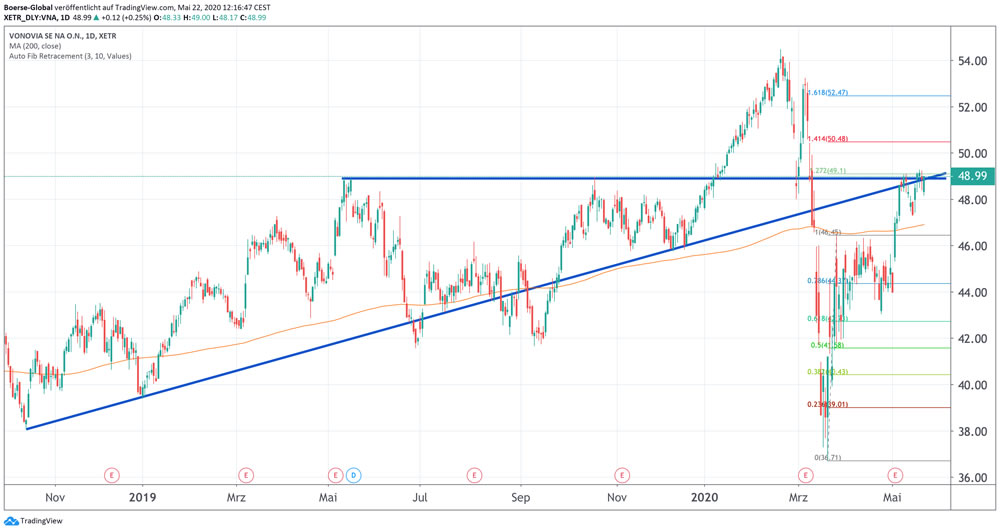Select the 'Auto Fib Retracement (3, 10, Values)' legend
The width and height of the screenshot is (1000, 532).
pos(70,56)
